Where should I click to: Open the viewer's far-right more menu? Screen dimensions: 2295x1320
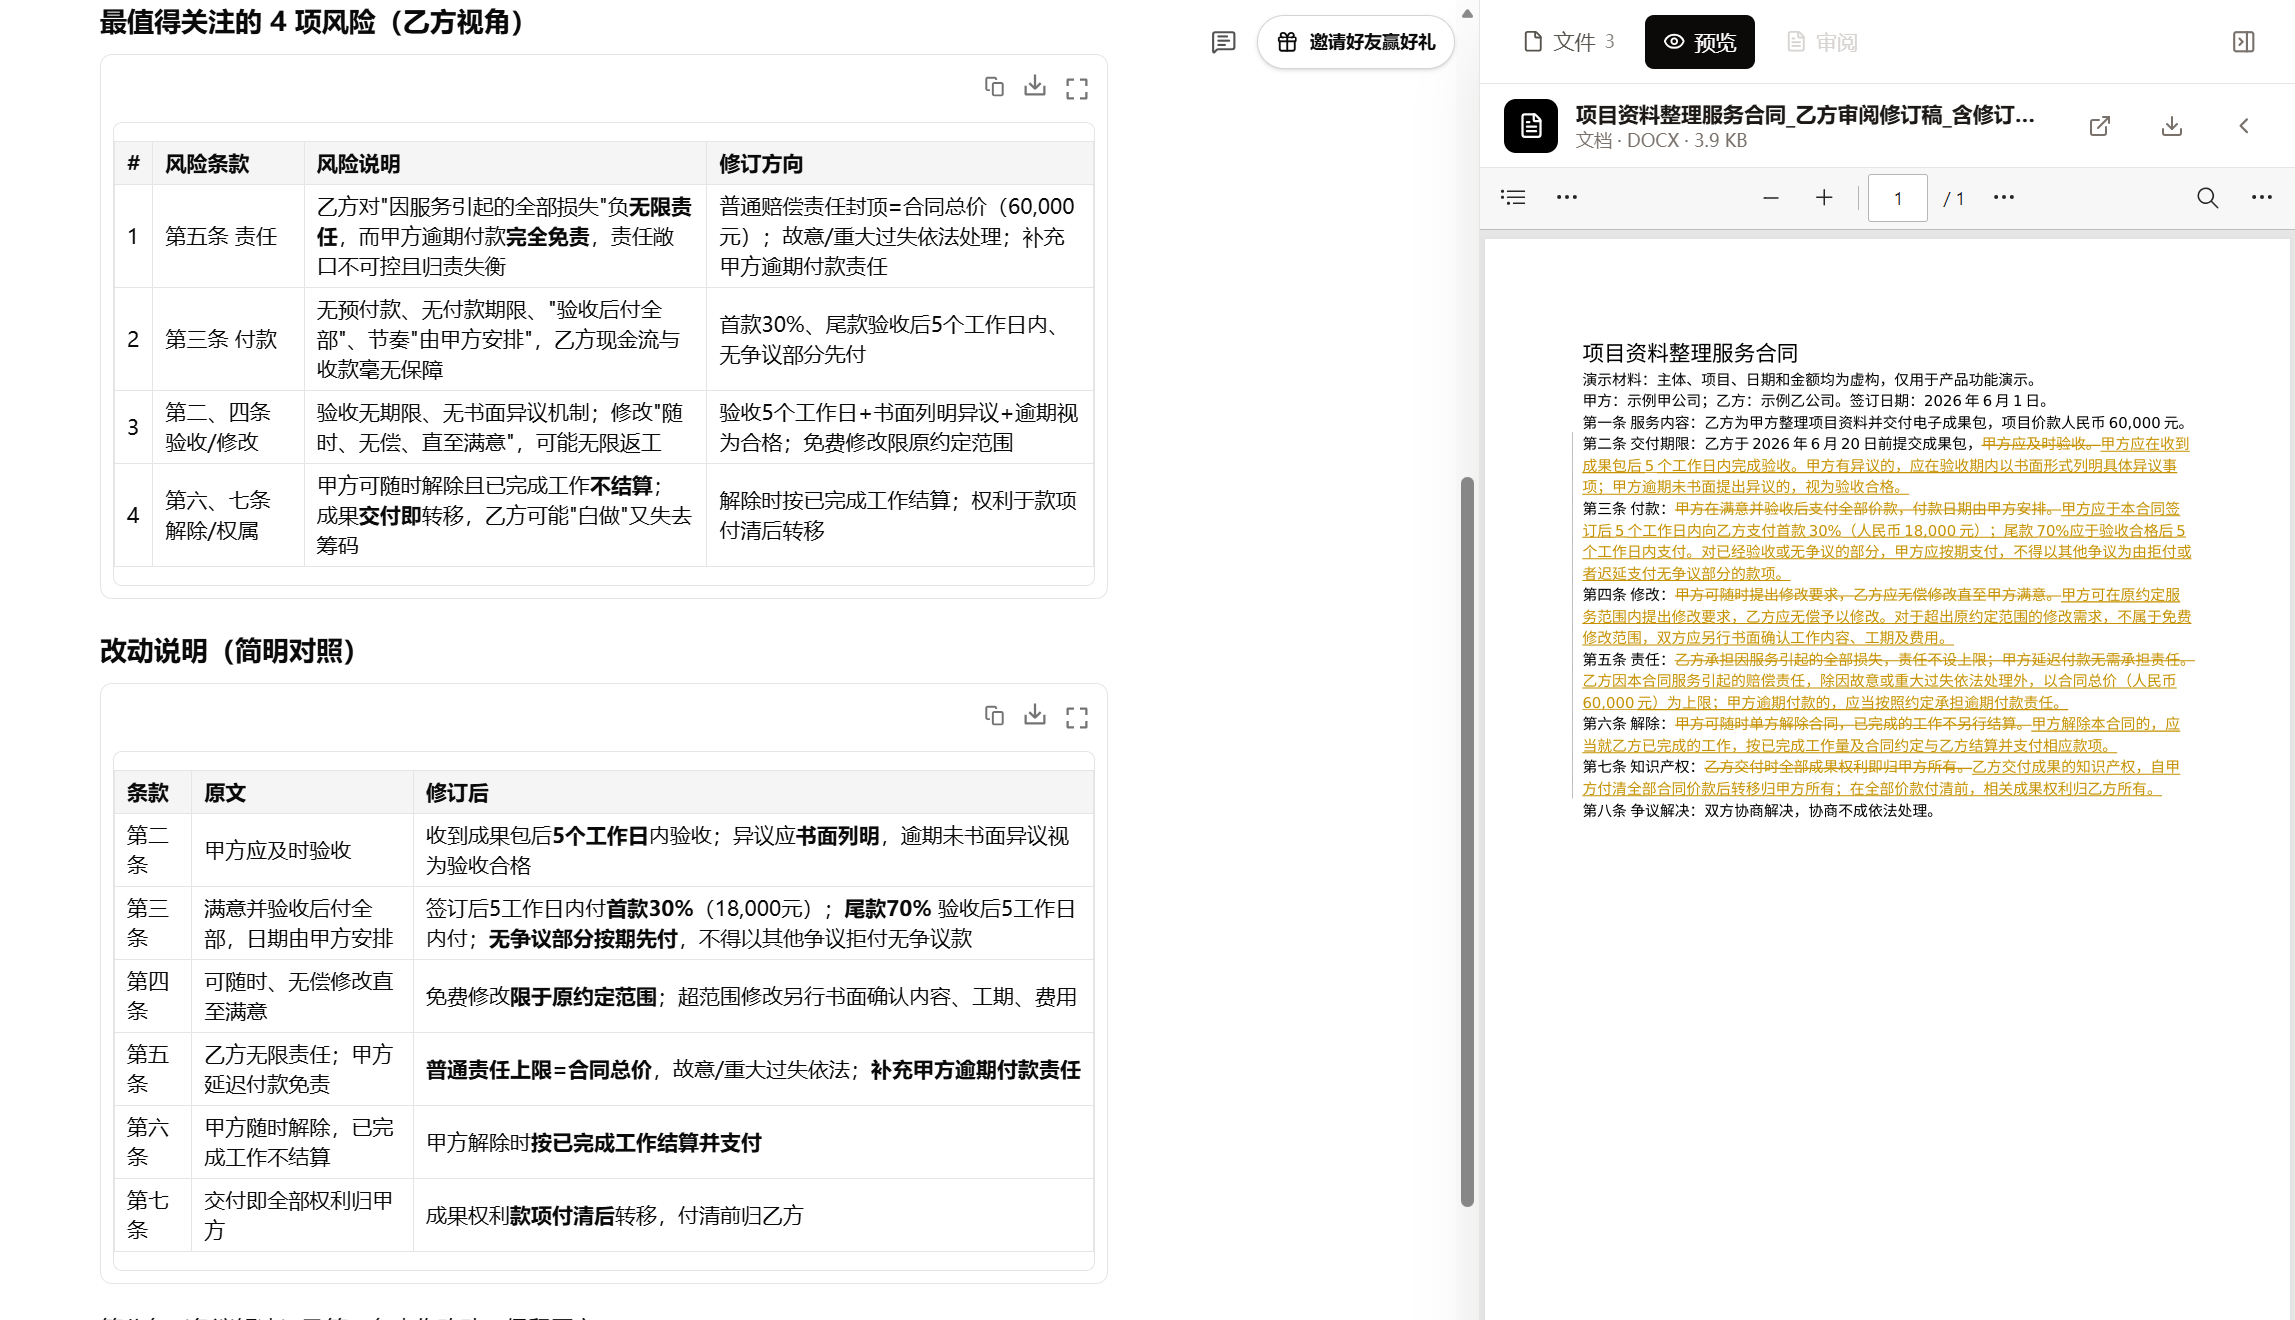pyautogui.click(x=2262, y=197)
